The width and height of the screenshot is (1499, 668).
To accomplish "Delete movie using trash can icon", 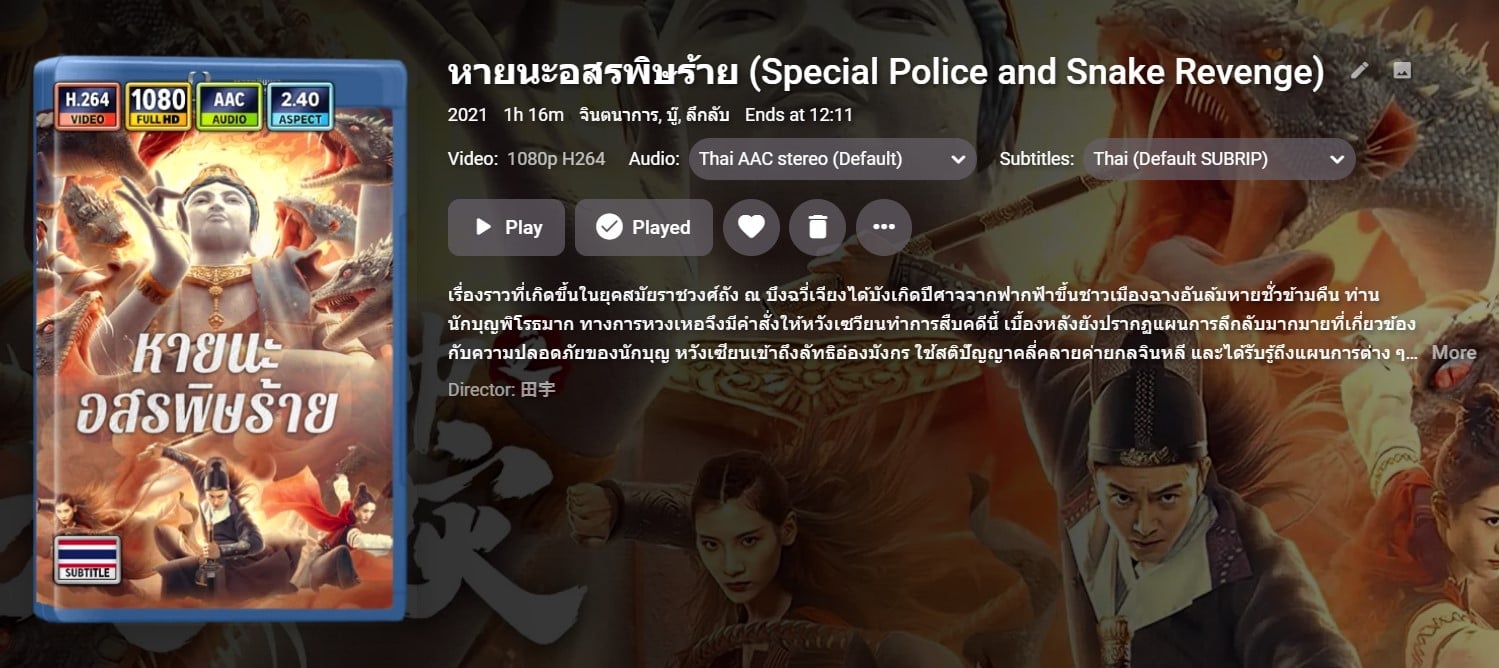I will click(x=817, y=227).
